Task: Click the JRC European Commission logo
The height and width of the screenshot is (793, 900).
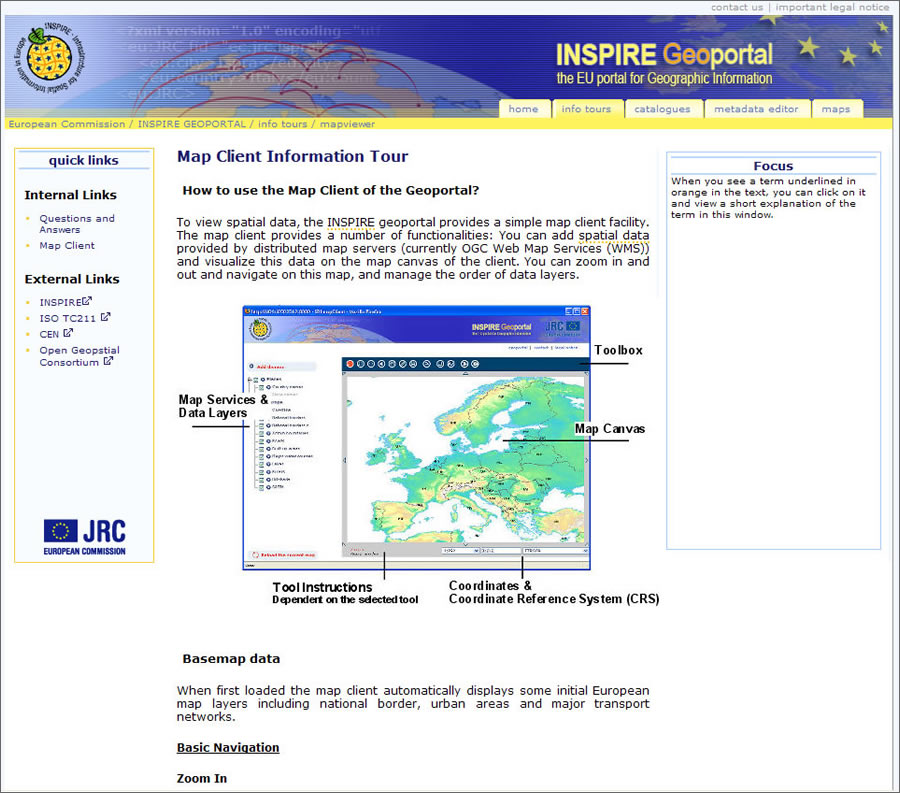Action: 84,537
